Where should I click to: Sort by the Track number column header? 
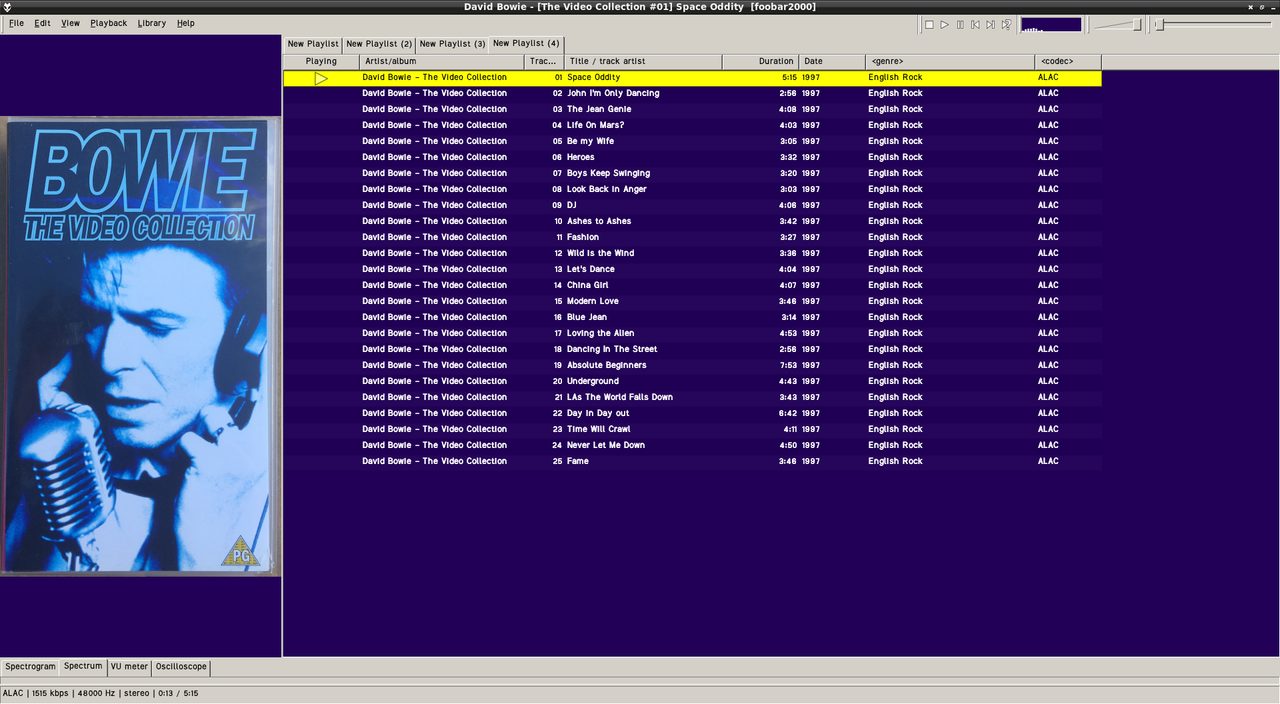pos(543,61)
